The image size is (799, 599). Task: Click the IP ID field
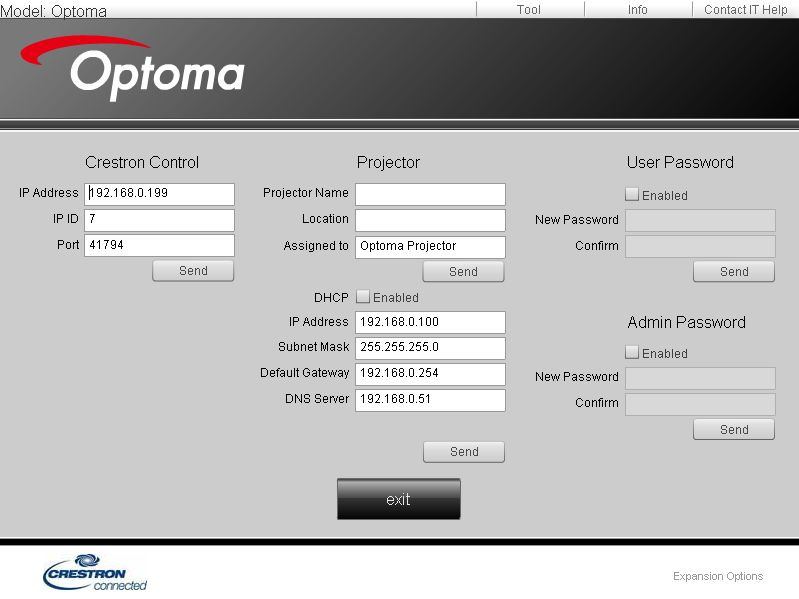coord(159,220)
